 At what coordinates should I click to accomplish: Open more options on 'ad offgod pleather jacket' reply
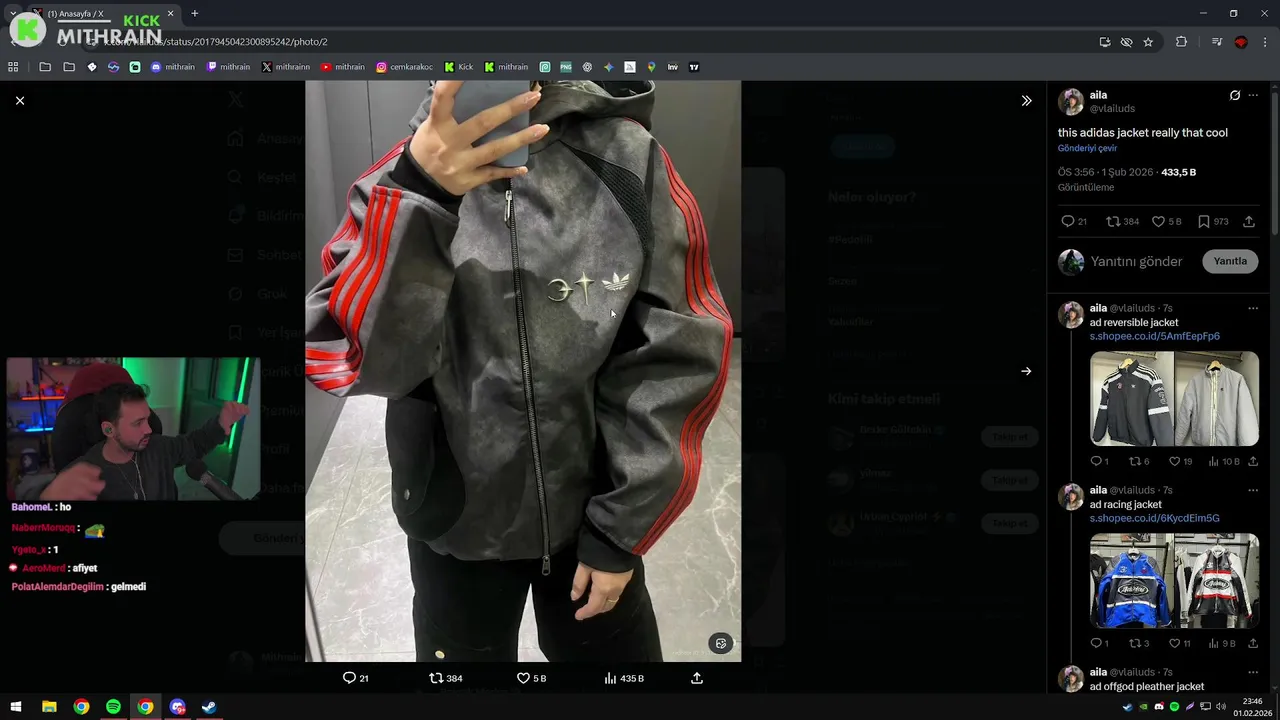click(x=1253, y=672)
